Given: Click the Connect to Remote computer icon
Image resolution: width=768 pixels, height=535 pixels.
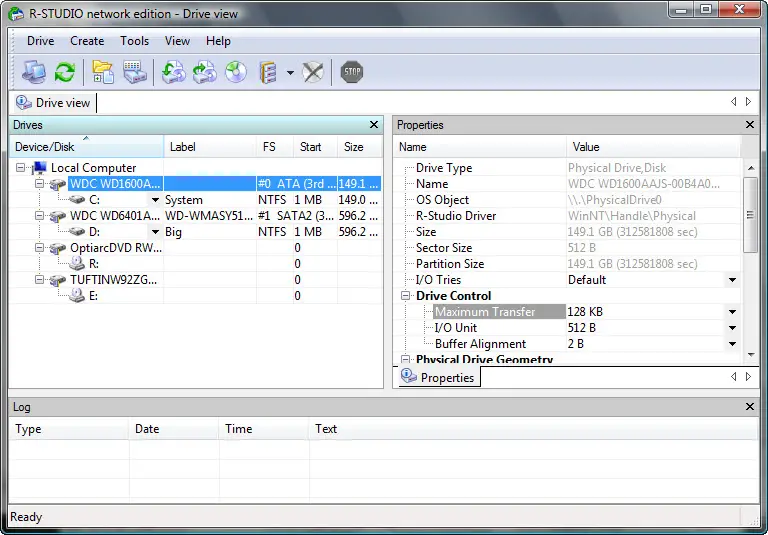Looking at the screenshot, I should [34, 73].
